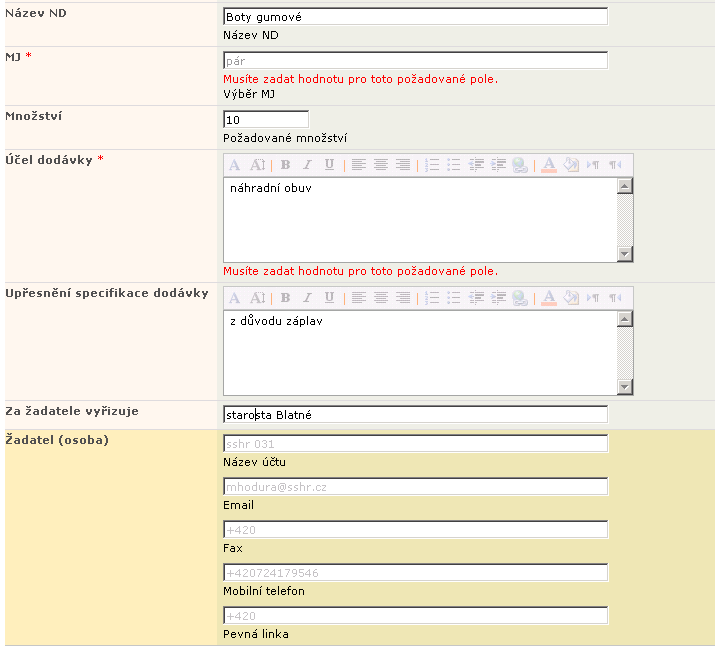Click the Název ND field with Boty gumové

point(416,17)
